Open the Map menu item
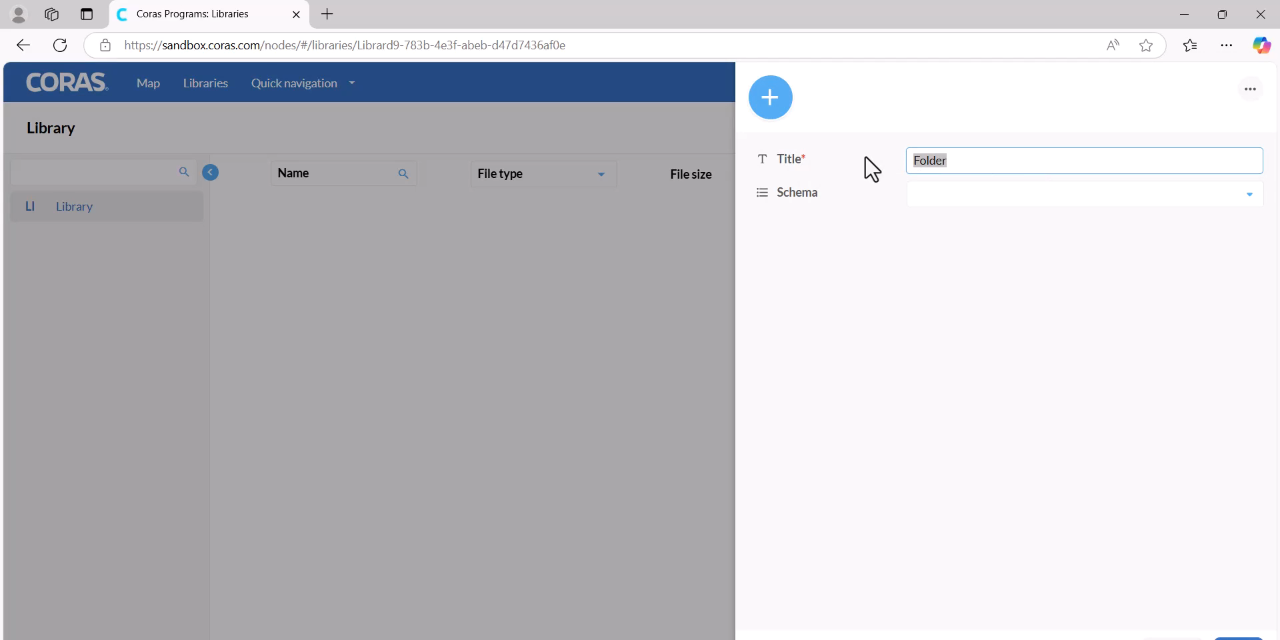 click(x=148, y=83)
